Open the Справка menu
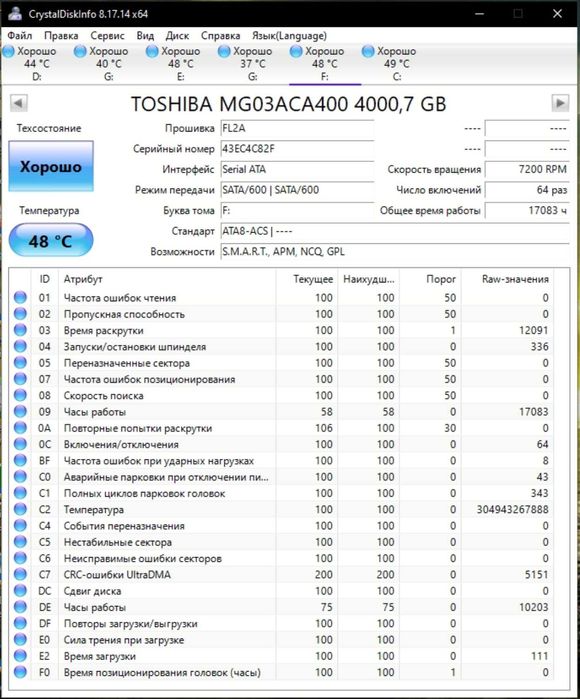 [x=220, y=36]
